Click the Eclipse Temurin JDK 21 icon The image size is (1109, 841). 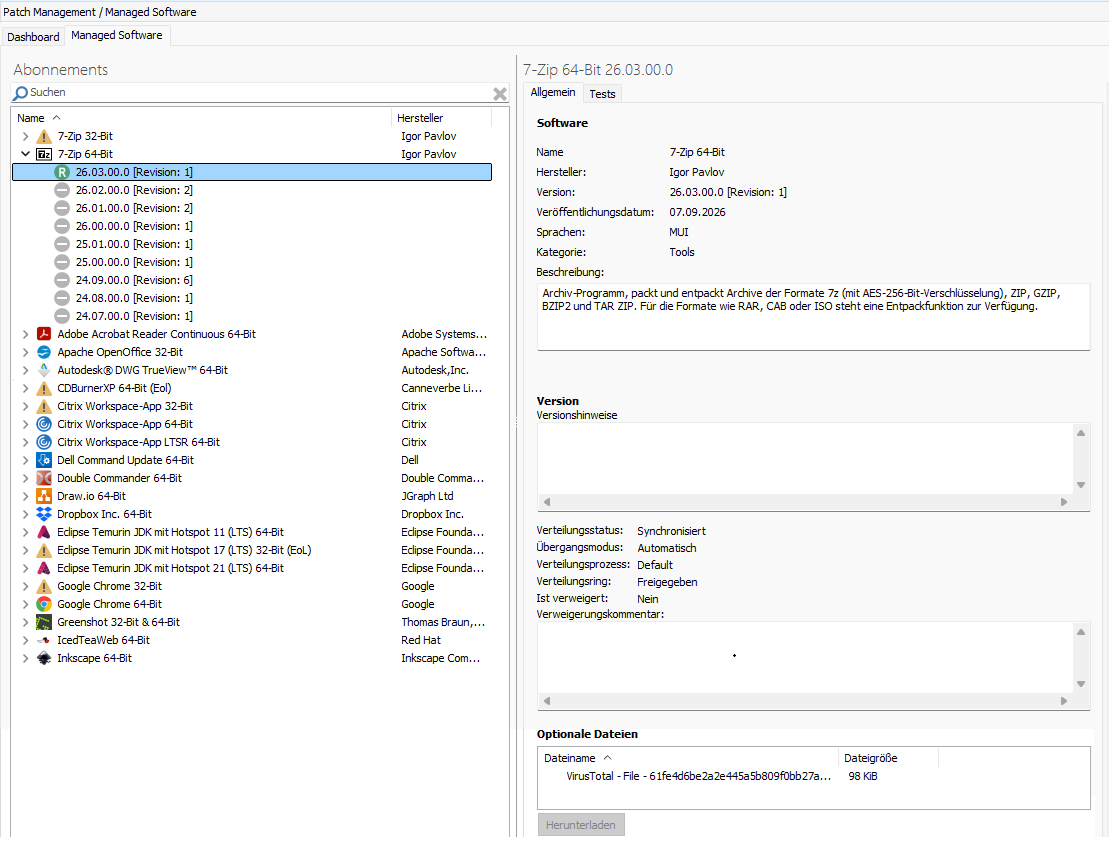44,568
